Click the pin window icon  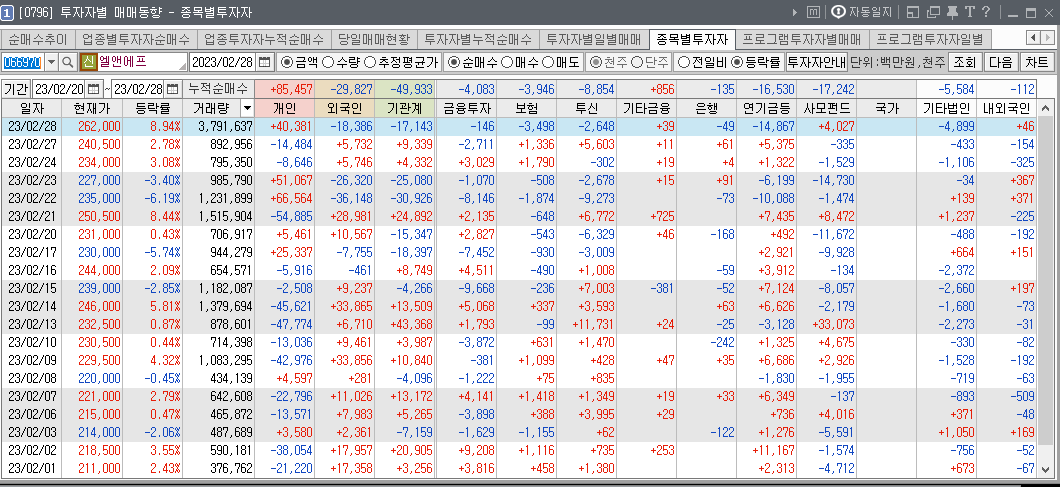(x=950, y=12)
